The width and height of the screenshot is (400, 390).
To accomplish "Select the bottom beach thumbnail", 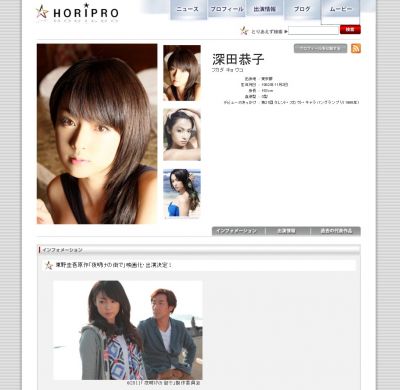I will click(x=182, y=194).
